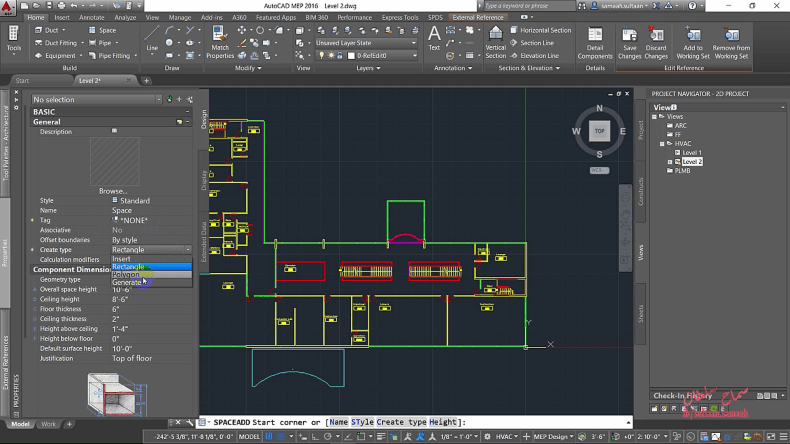790x444 pixels.
Task: Click Add to Working Set
Action: (x=693, y=42)
